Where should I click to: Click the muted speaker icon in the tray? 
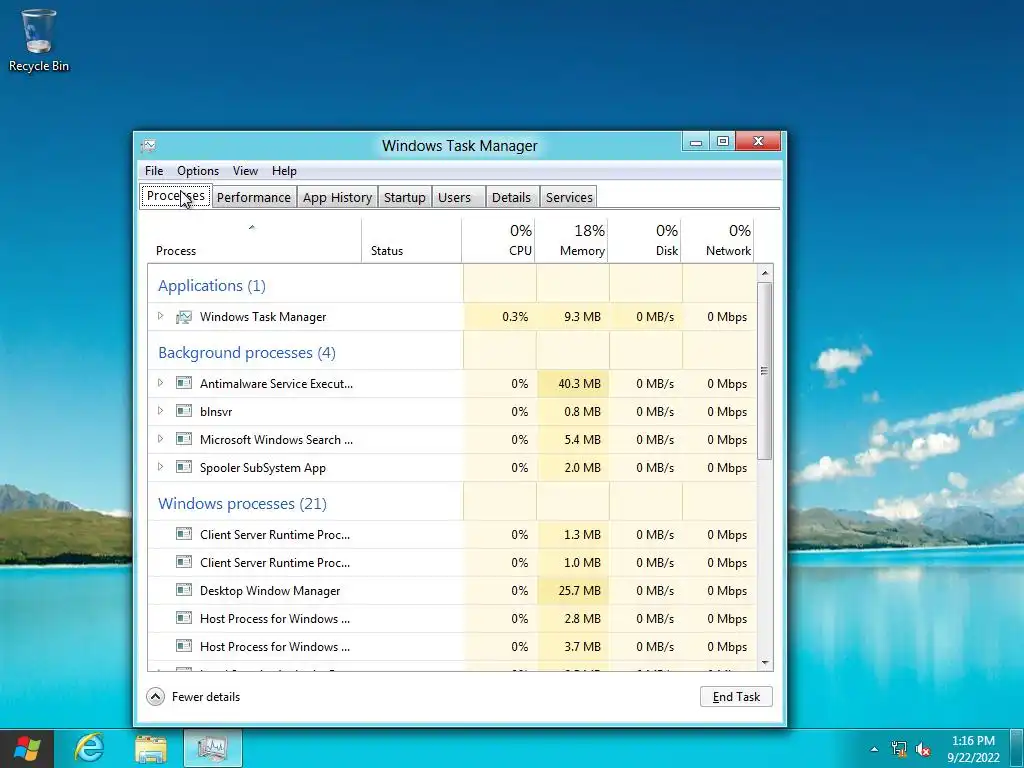tap(923, 749)
